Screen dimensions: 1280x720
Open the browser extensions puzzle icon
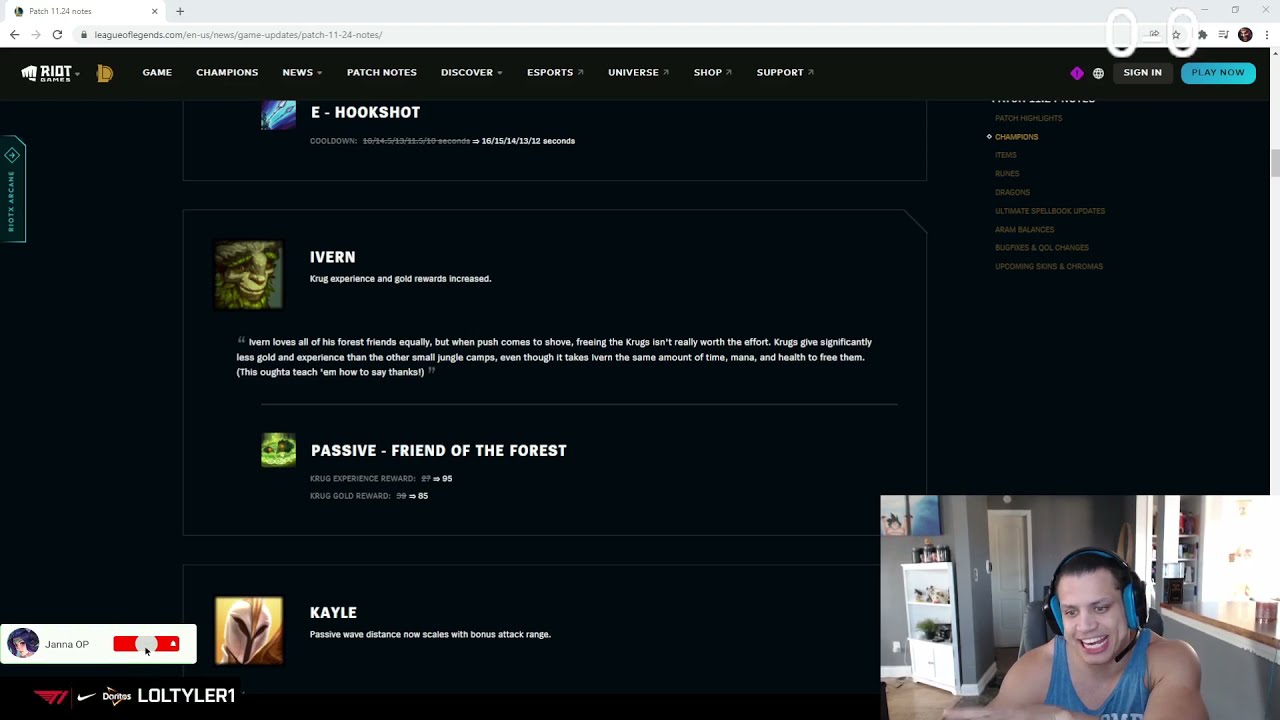(1202, 35)
